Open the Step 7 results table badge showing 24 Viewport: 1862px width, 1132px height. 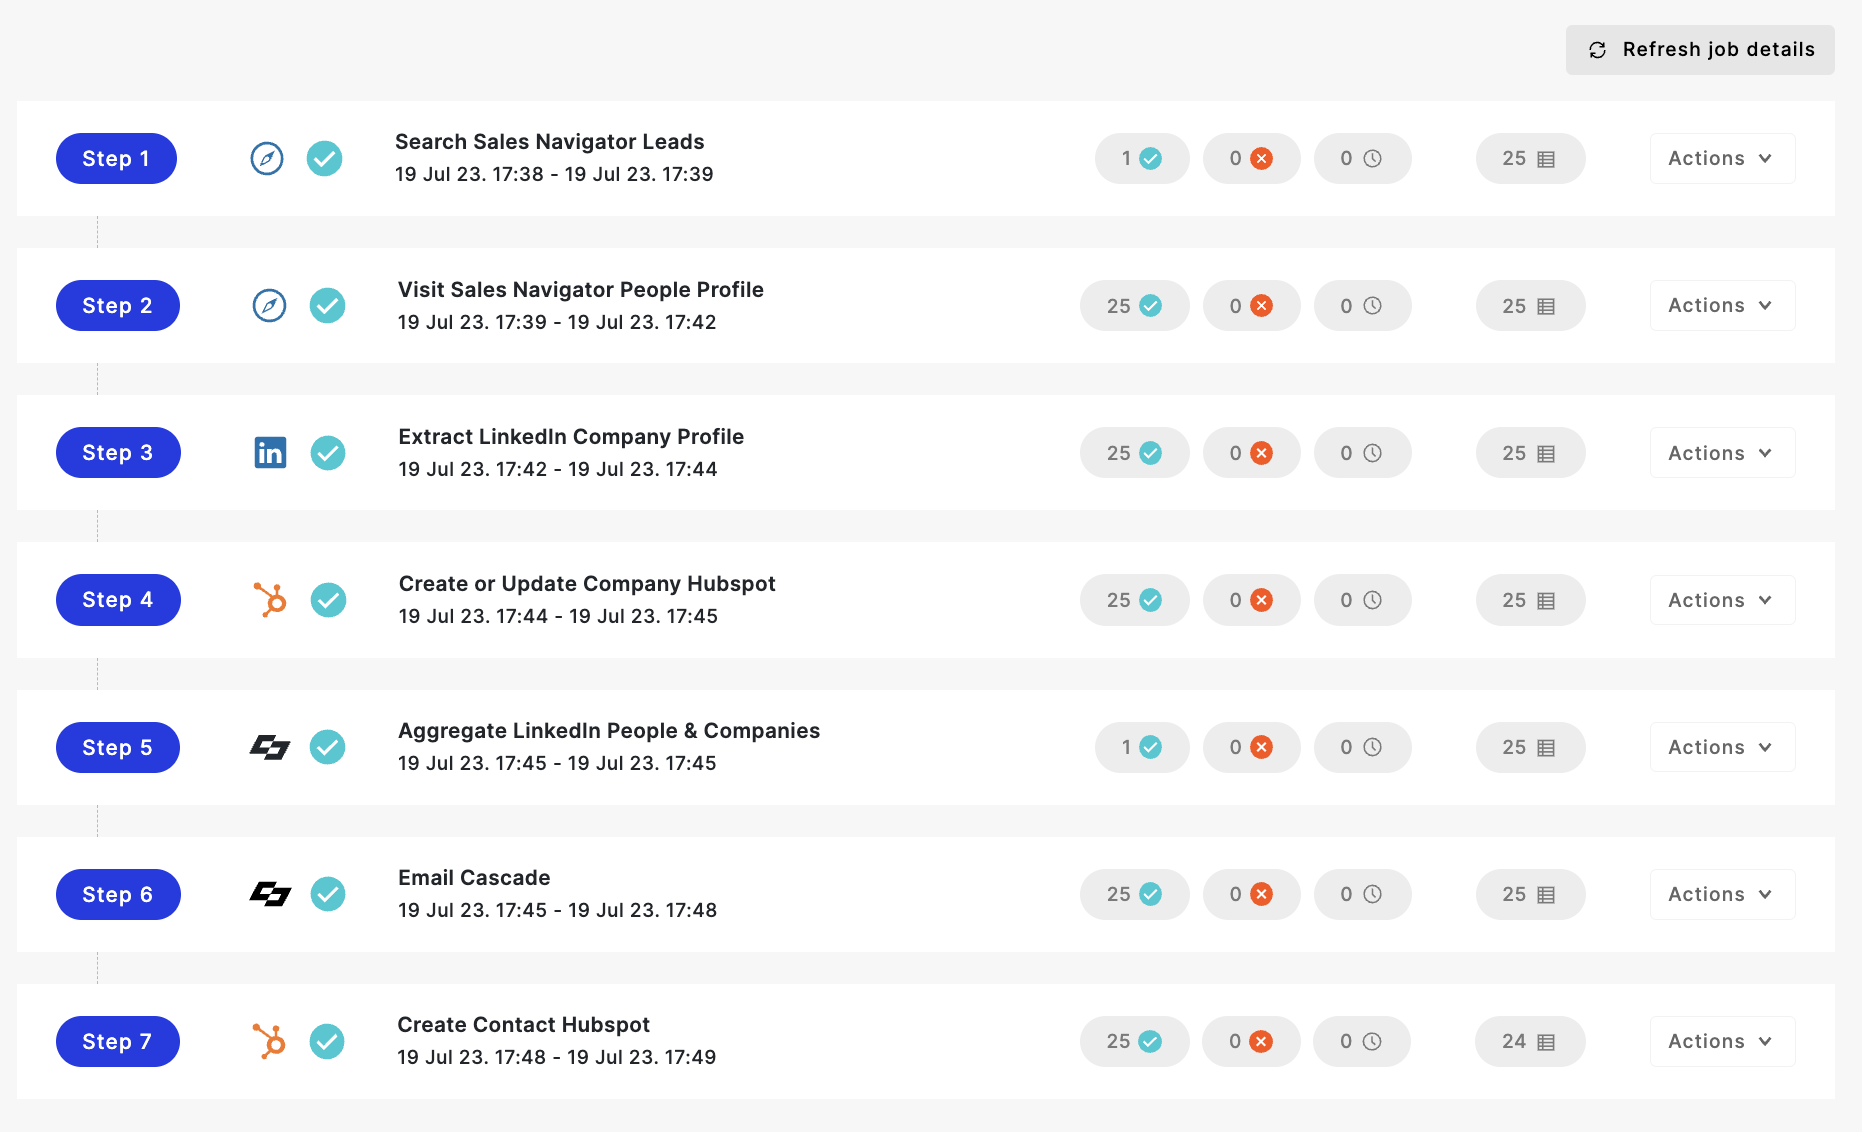click(x=1530, y=1041)
